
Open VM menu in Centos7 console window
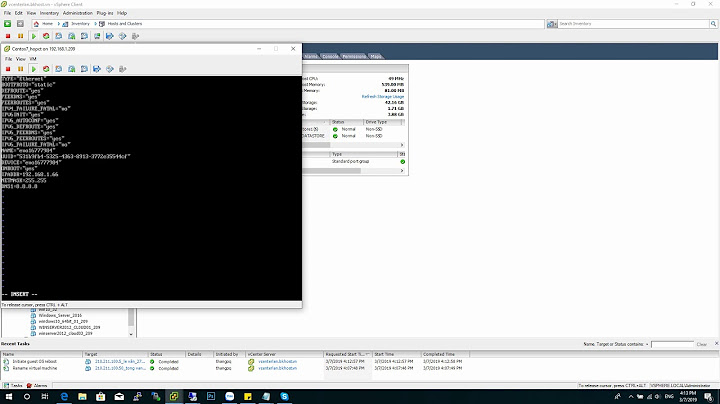pyautogui.click(x=33, y=59)
